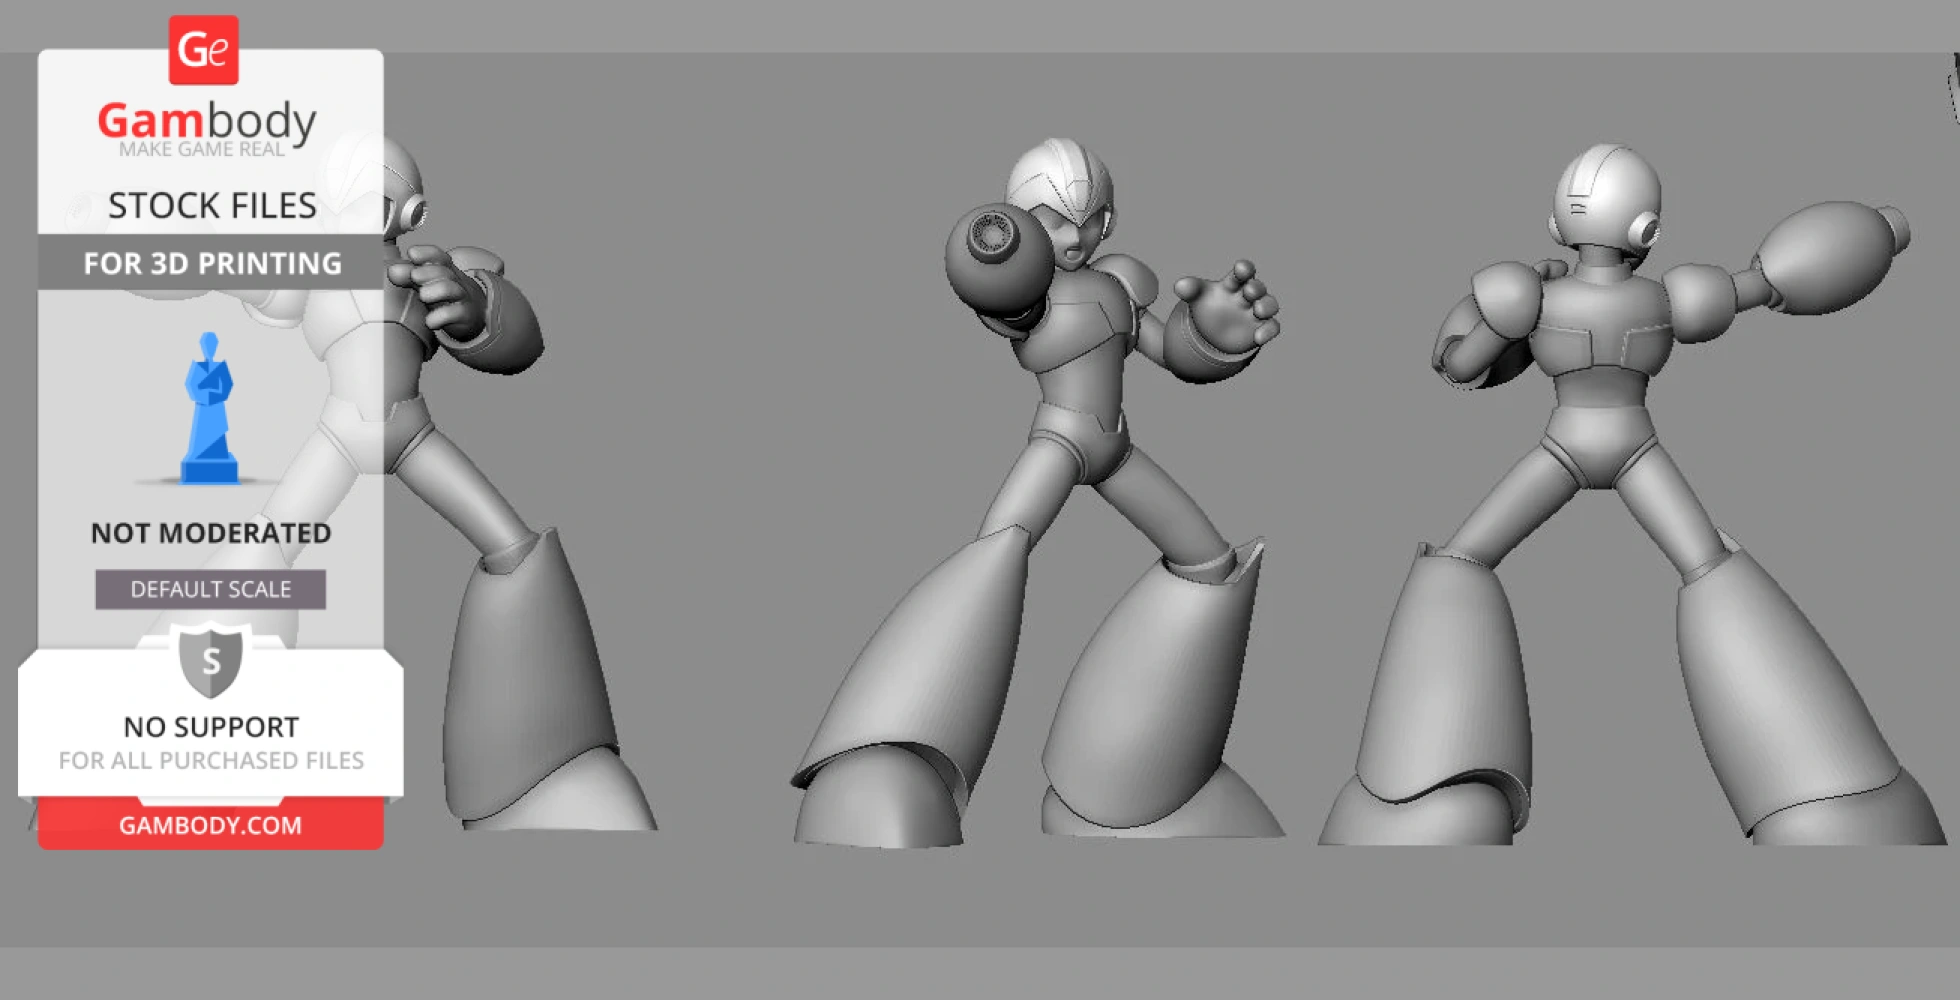Click the Gambody brand logo text
1960x1000 pixels.
207,120
